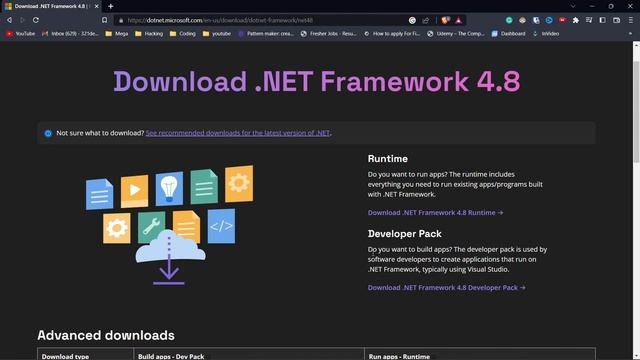This screenshot has height=360, width=640.
Task: Click the browser forward arrow
Action: click(22, 20)
